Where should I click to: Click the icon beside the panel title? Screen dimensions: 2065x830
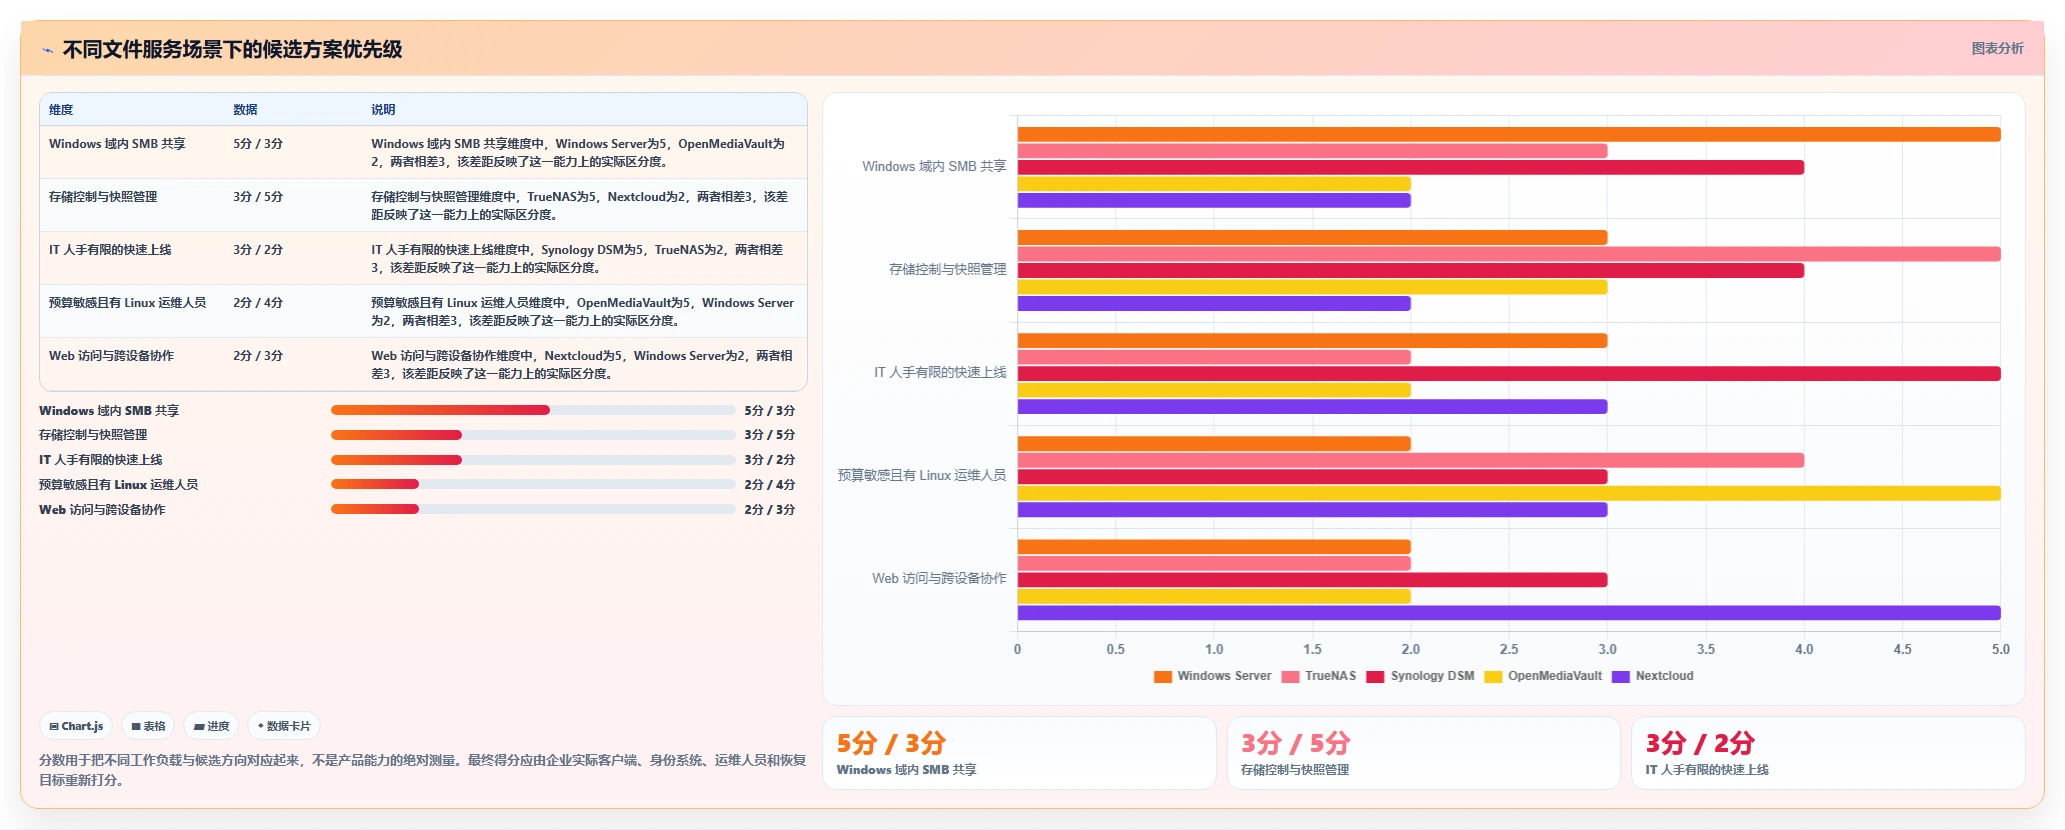(47, 50)
